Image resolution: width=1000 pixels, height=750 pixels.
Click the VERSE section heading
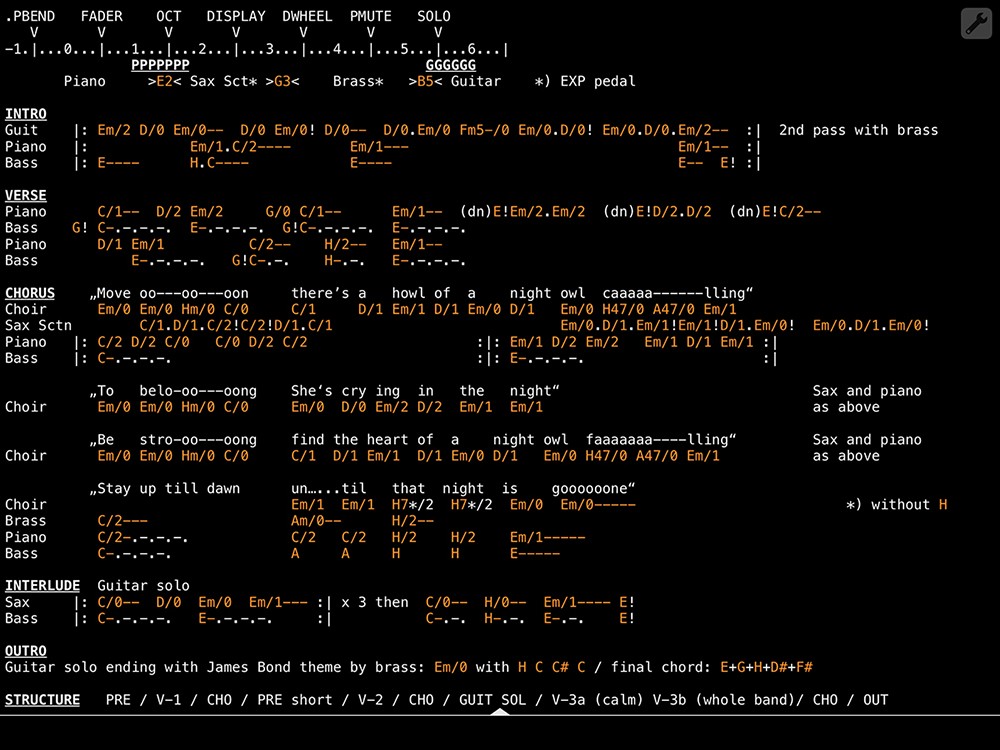26,195
